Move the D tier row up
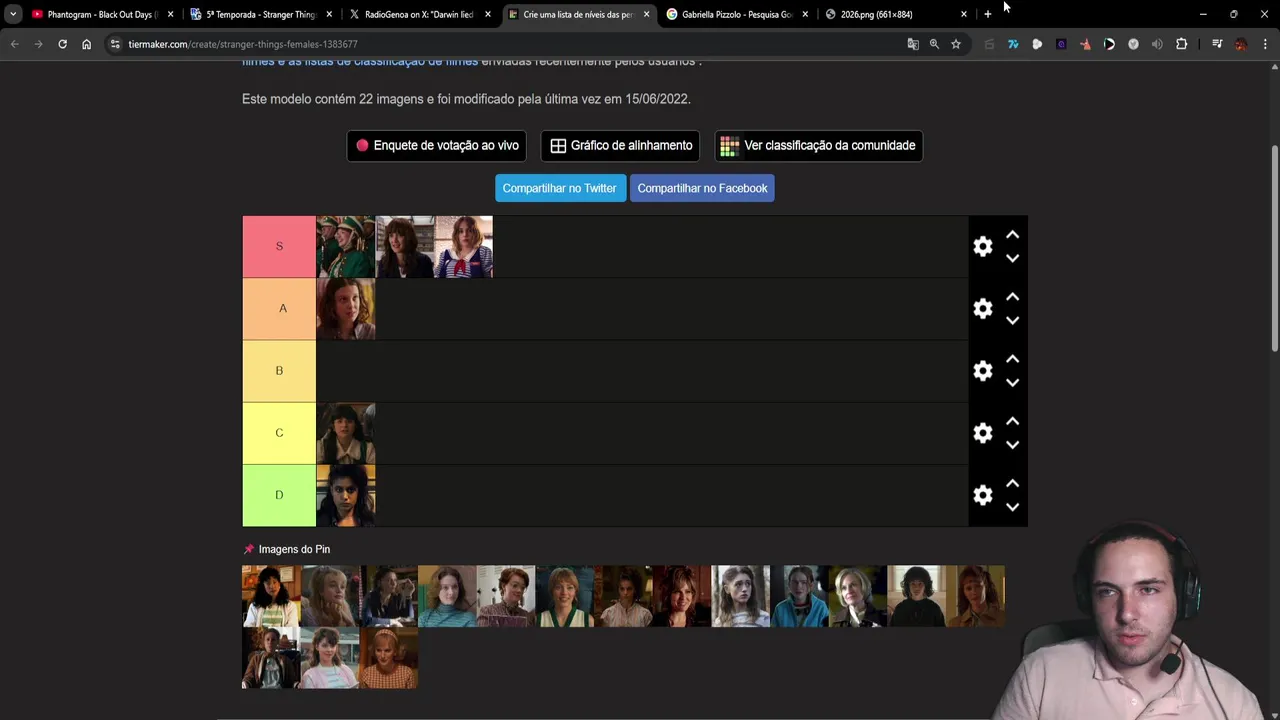The height and width of the screenshot is (720, 1280). coord(1012,483)
